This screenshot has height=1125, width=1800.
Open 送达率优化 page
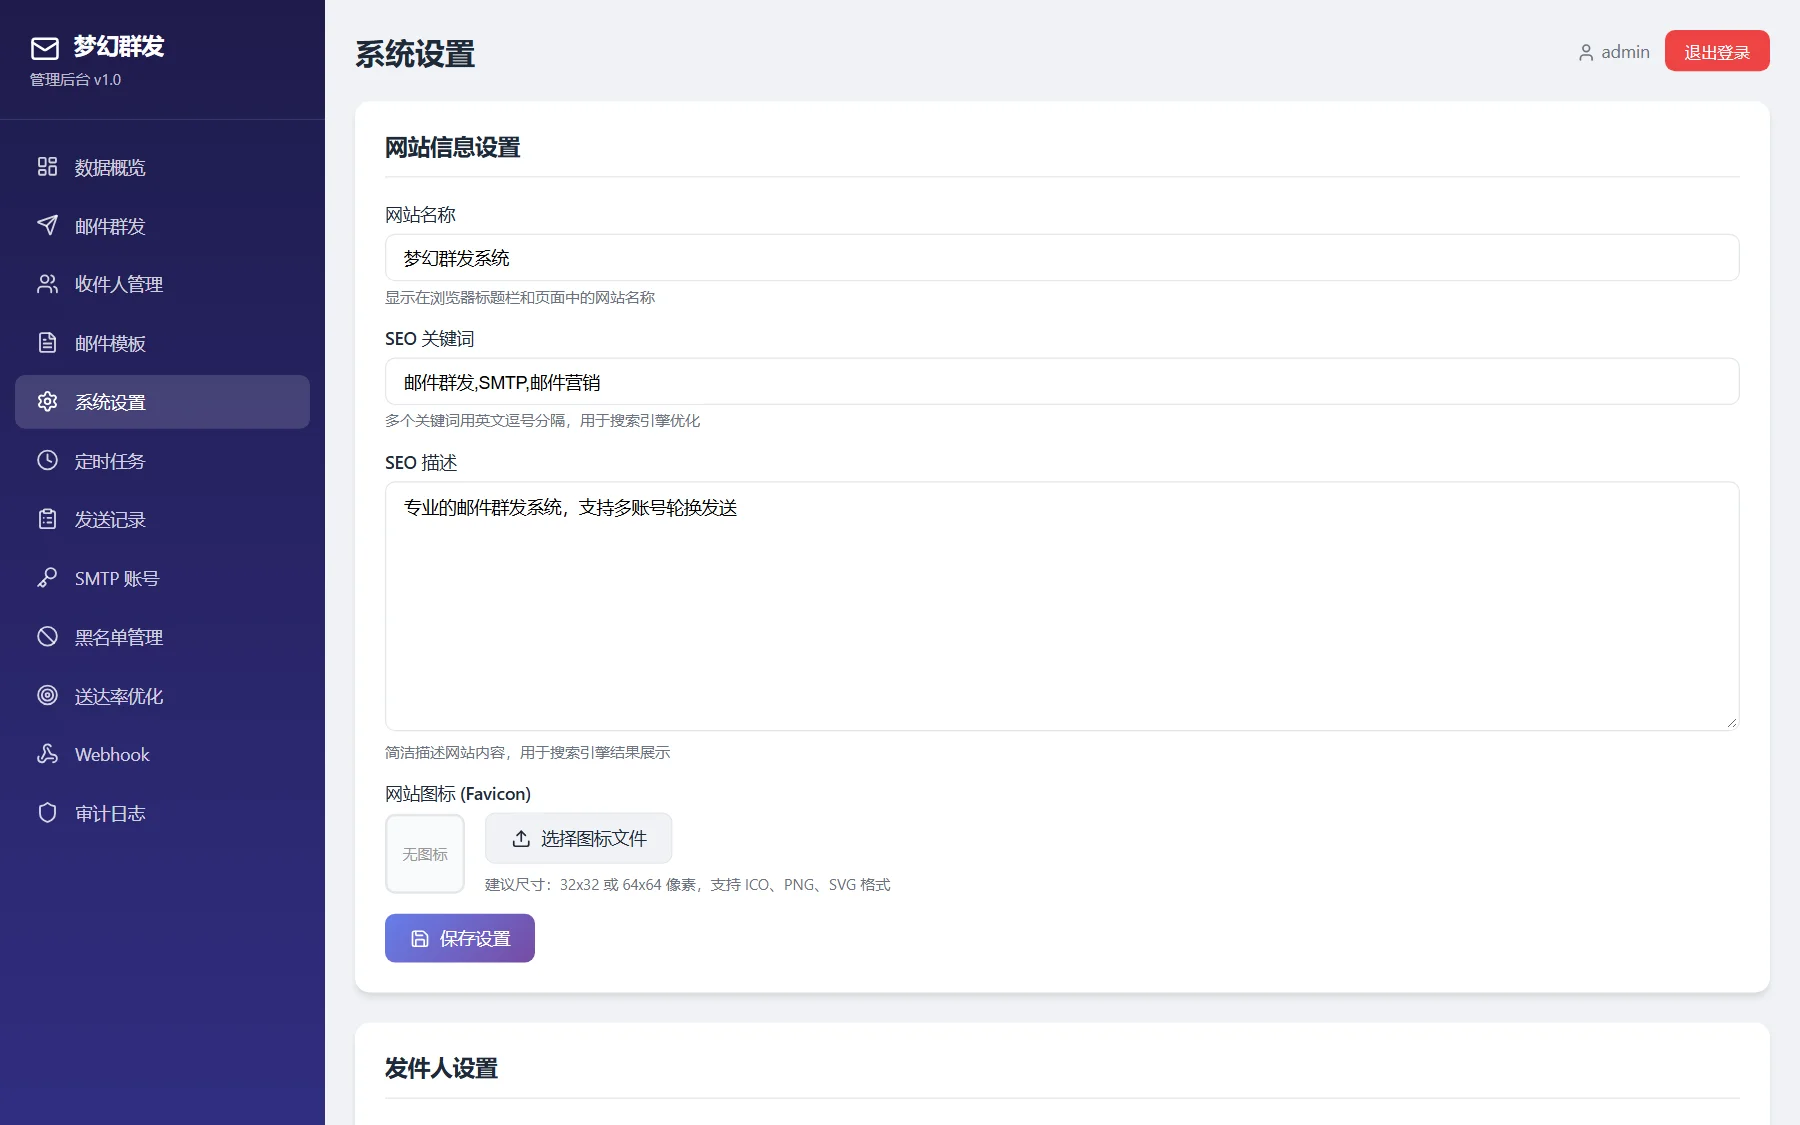click(x=162, y=696)
